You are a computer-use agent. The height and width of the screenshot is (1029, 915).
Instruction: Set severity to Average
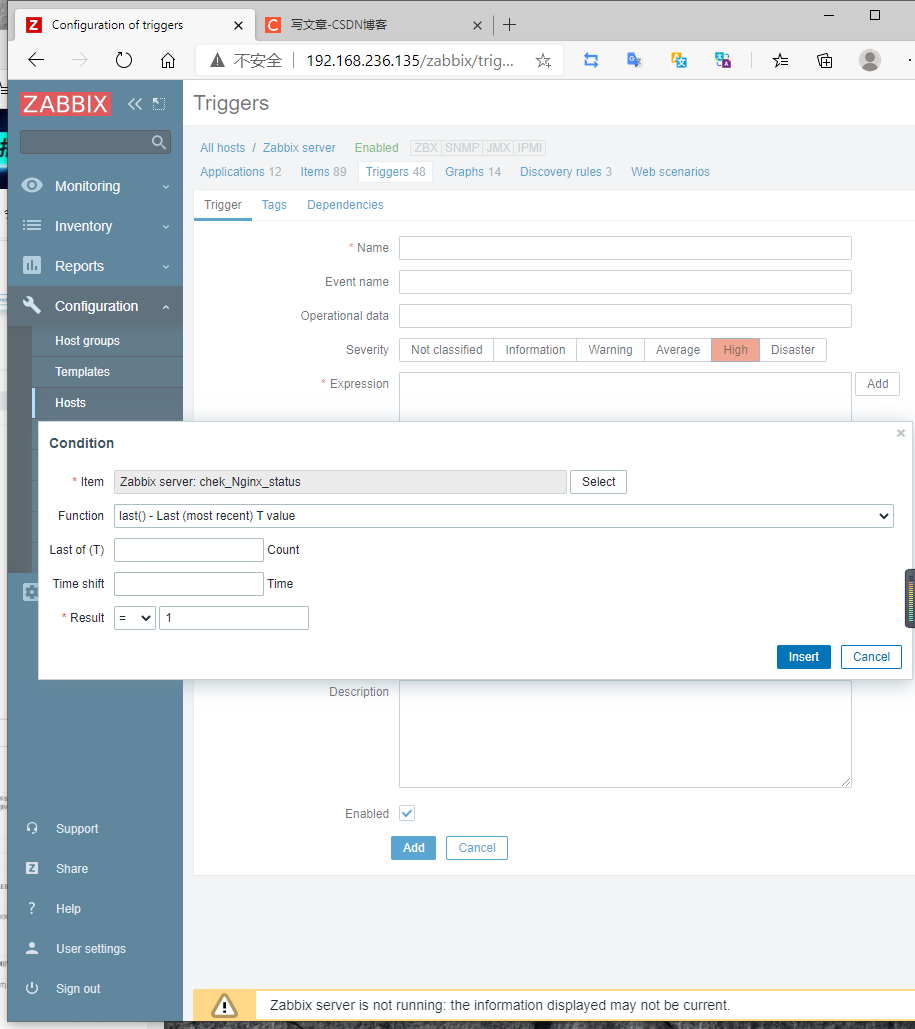coord(678,350)
